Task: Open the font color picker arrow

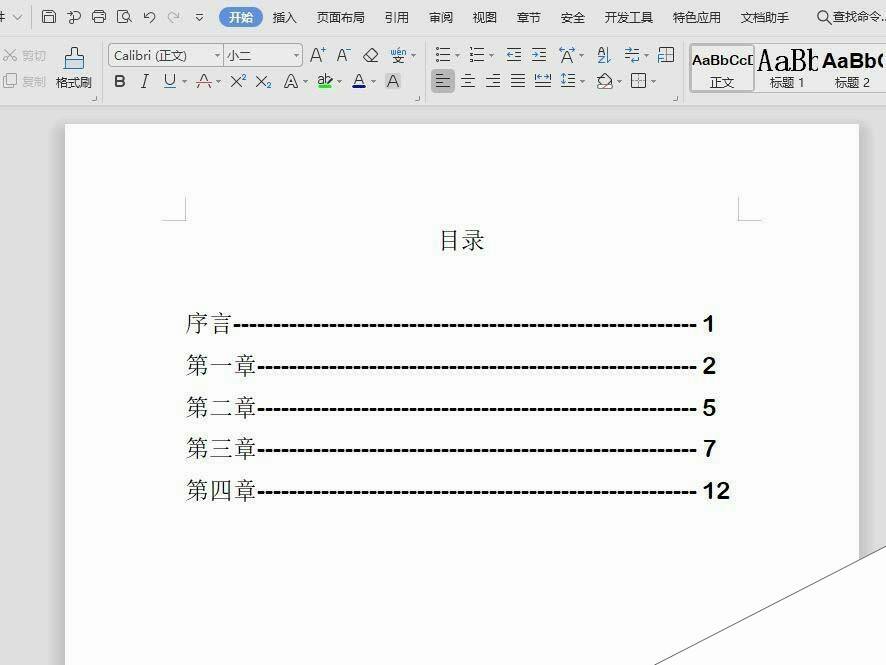Action: tap(371, 82)
